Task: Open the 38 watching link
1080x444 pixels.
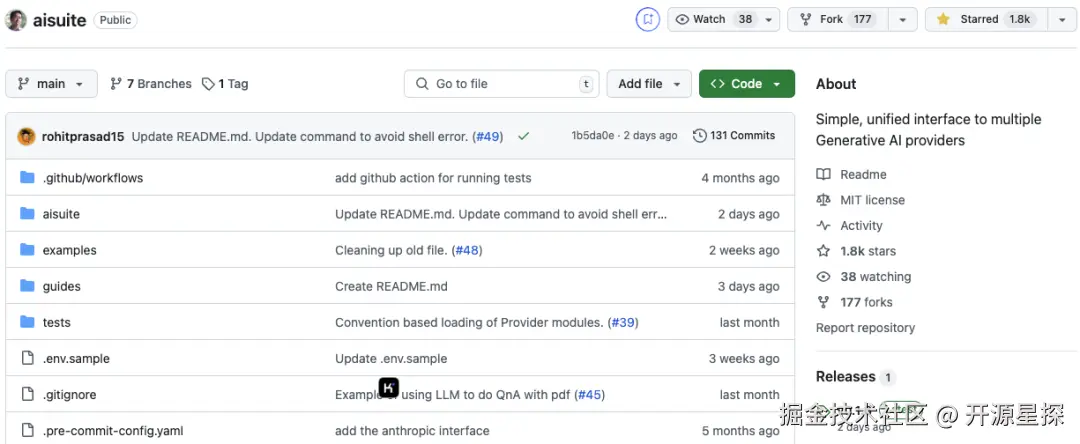Action: click(x=875, y=277)
